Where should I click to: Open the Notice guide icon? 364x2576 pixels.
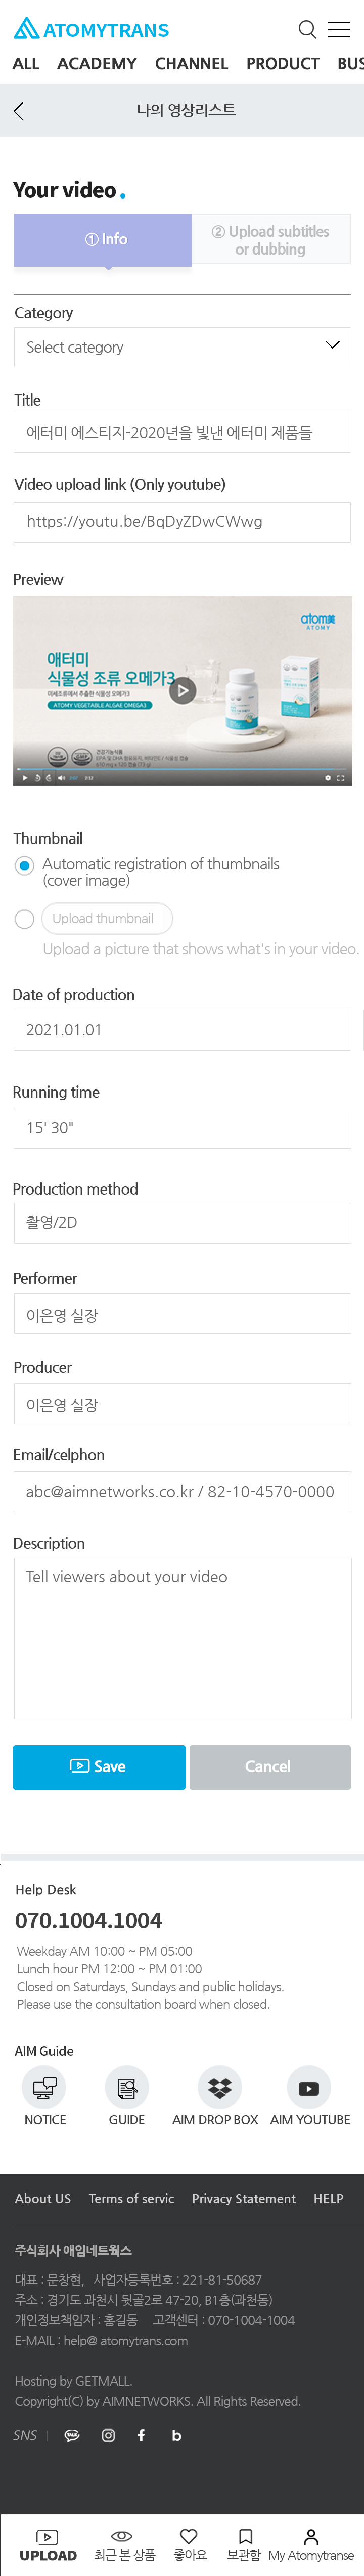[44, 2087]
